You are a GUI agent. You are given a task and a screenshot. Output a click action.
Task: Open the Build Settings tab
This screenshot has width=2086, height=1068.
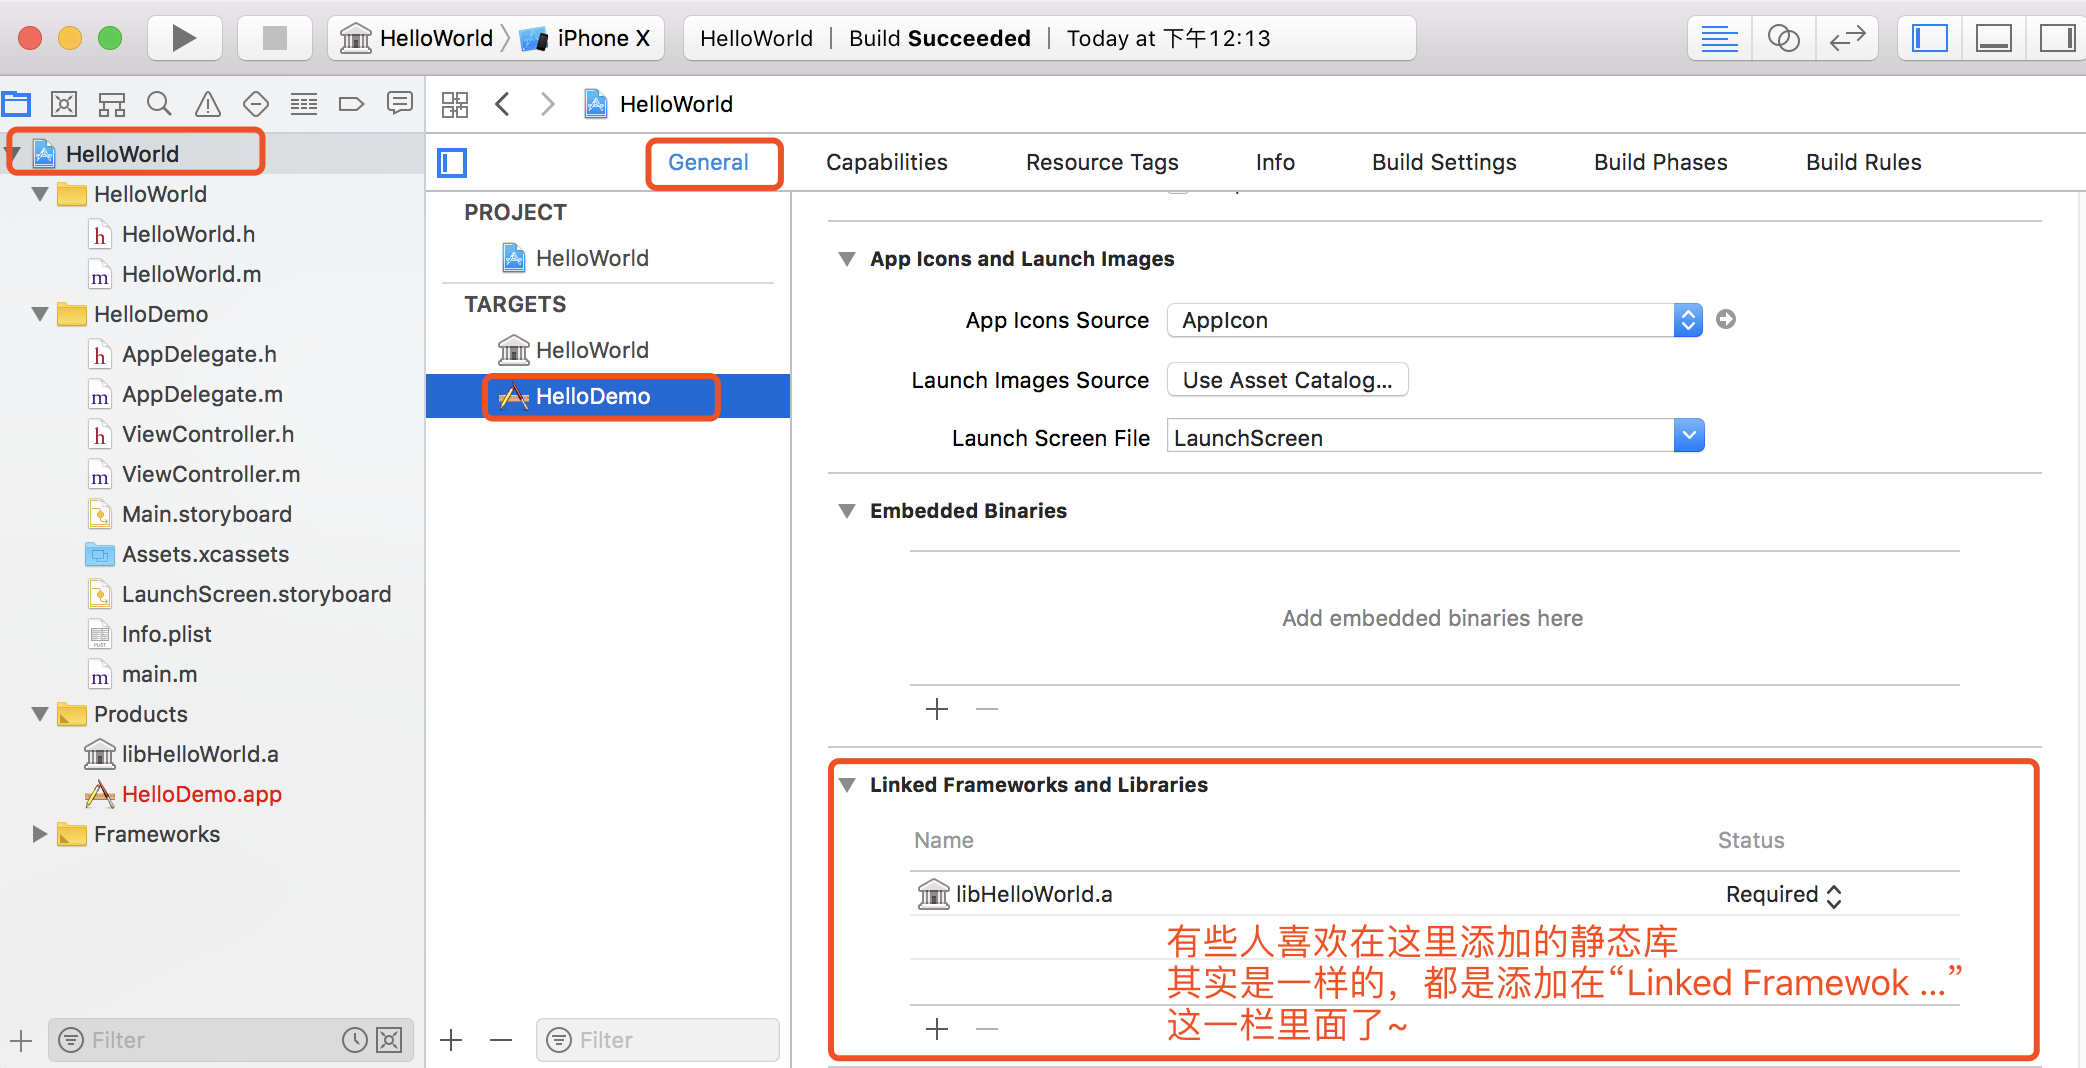pyautogui.click(x=1444, y=162)
